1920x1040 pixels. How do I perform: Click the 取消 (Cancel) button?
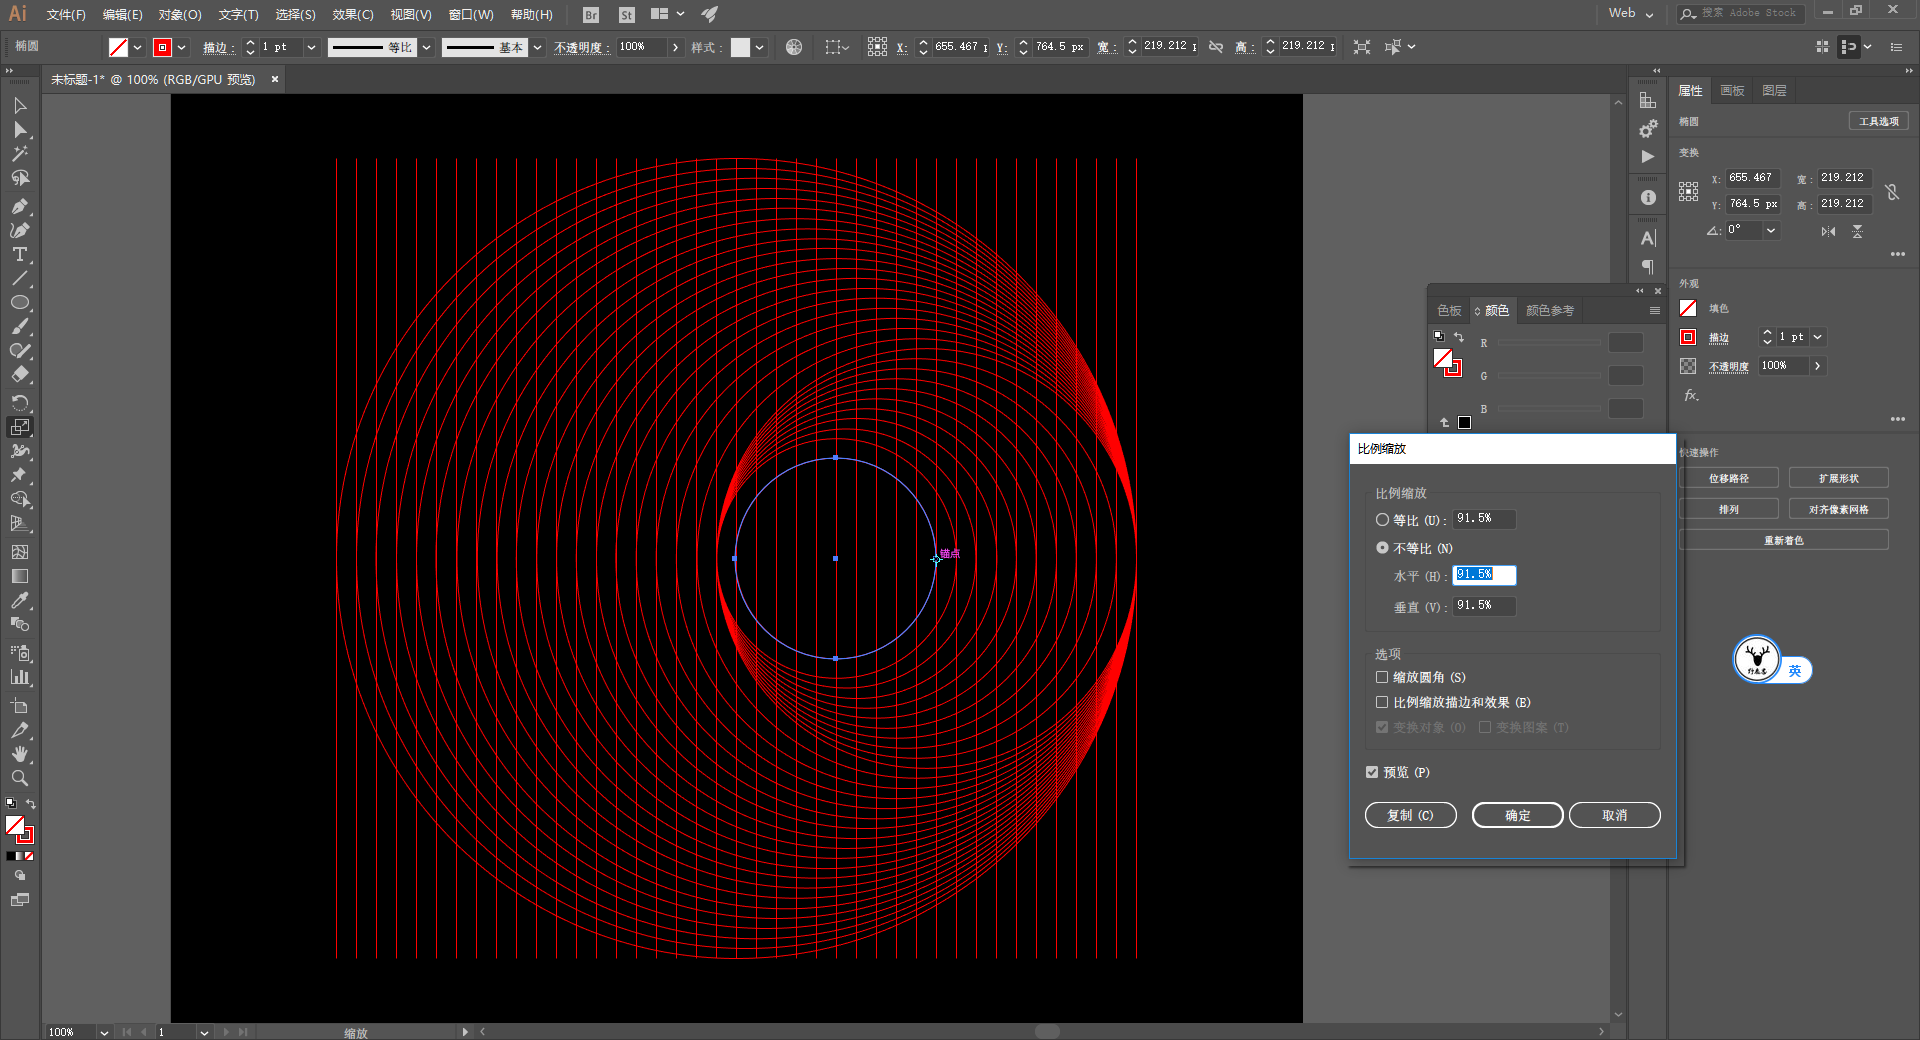[1614, 815]
